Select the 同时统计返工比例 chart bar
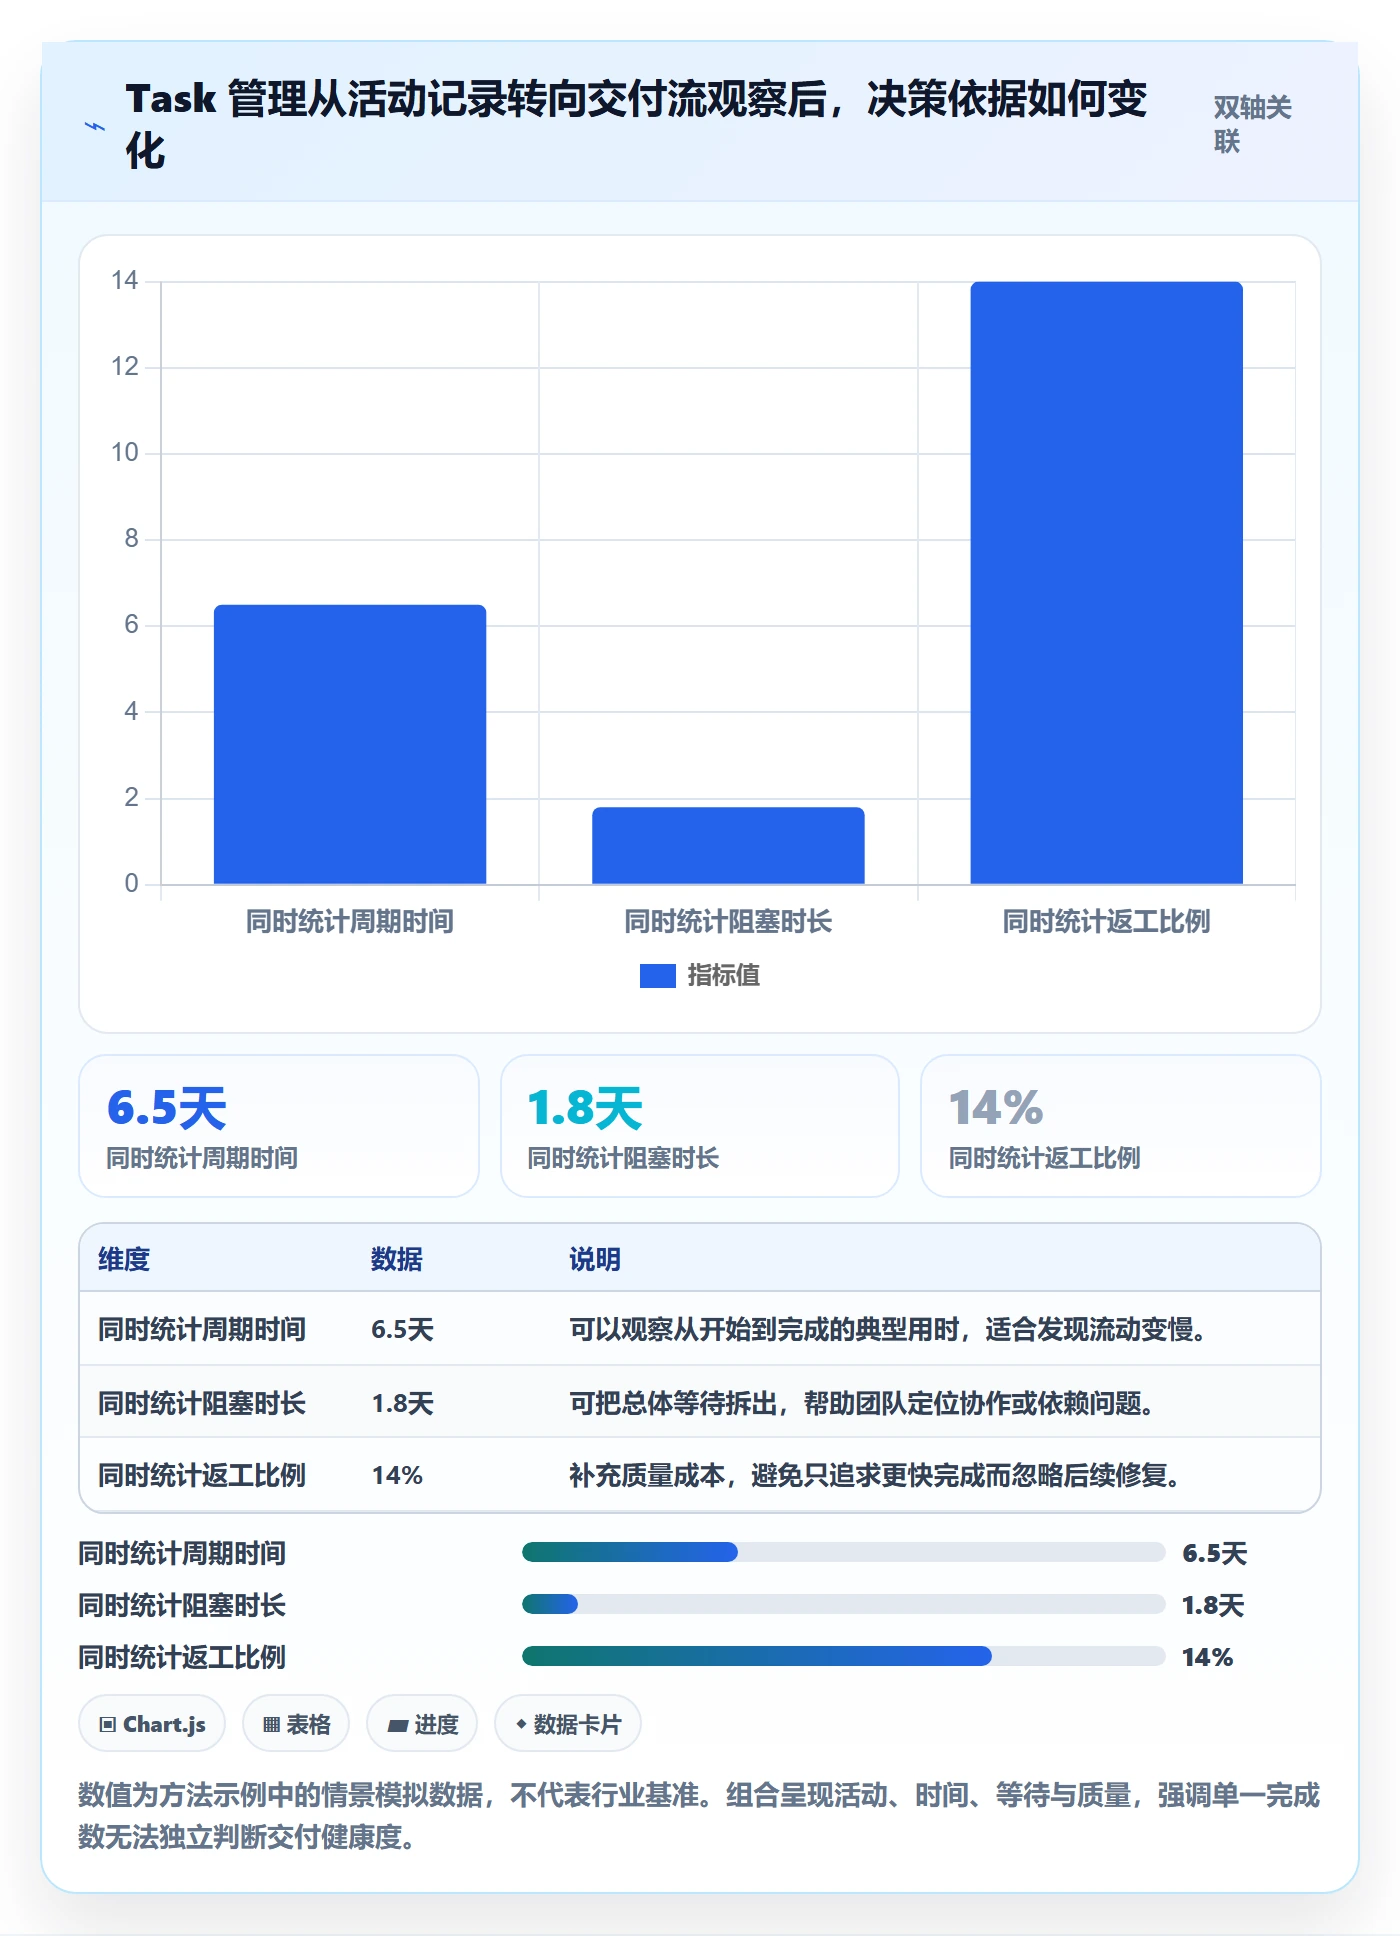Screen dimensions: 1400x1936 point(1106,583)
